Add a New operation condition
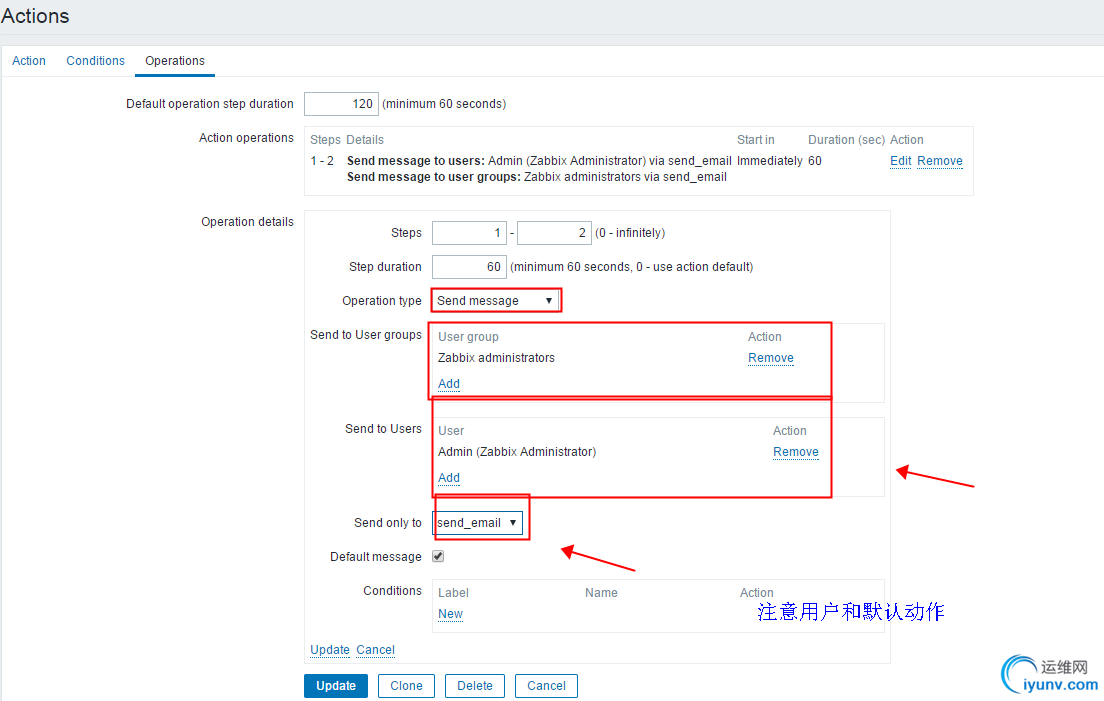The width and height of the screenshot is (1104, 701). pos(450,614)
